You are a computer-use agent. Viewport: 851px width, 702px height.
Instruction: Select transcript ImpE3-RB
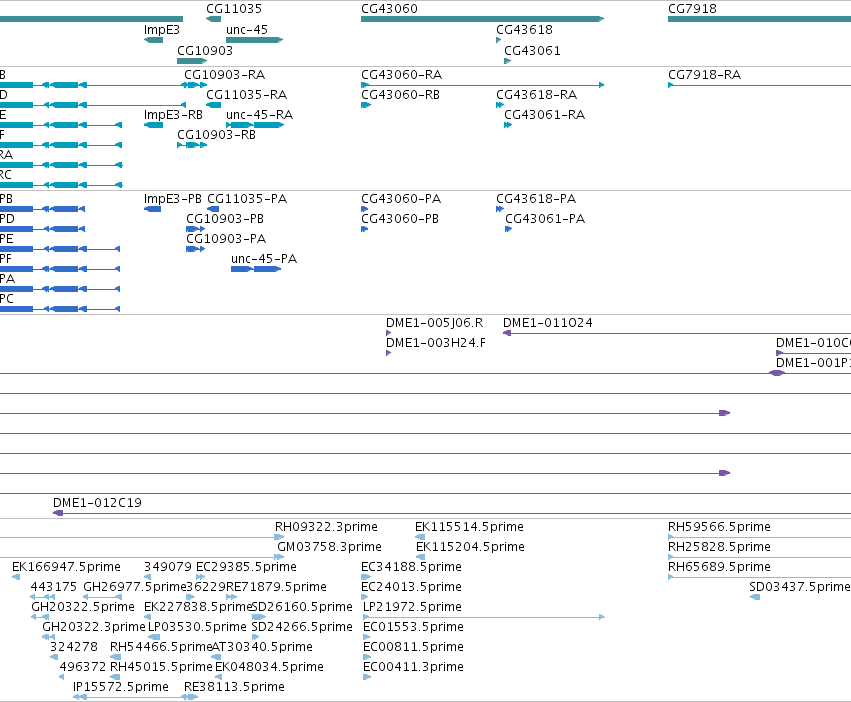(x=173, y=115)
